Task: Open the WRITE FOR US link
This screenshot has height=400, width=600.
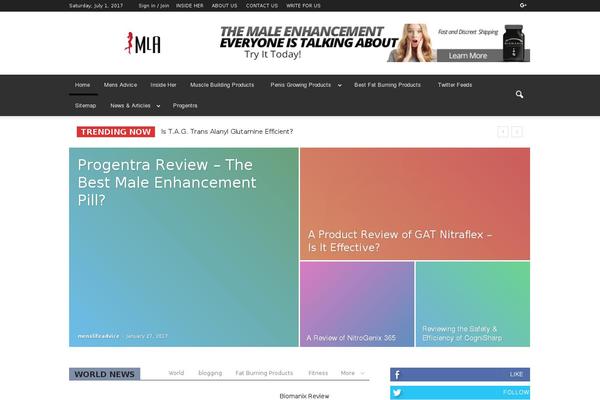Action: coord(303,6)
